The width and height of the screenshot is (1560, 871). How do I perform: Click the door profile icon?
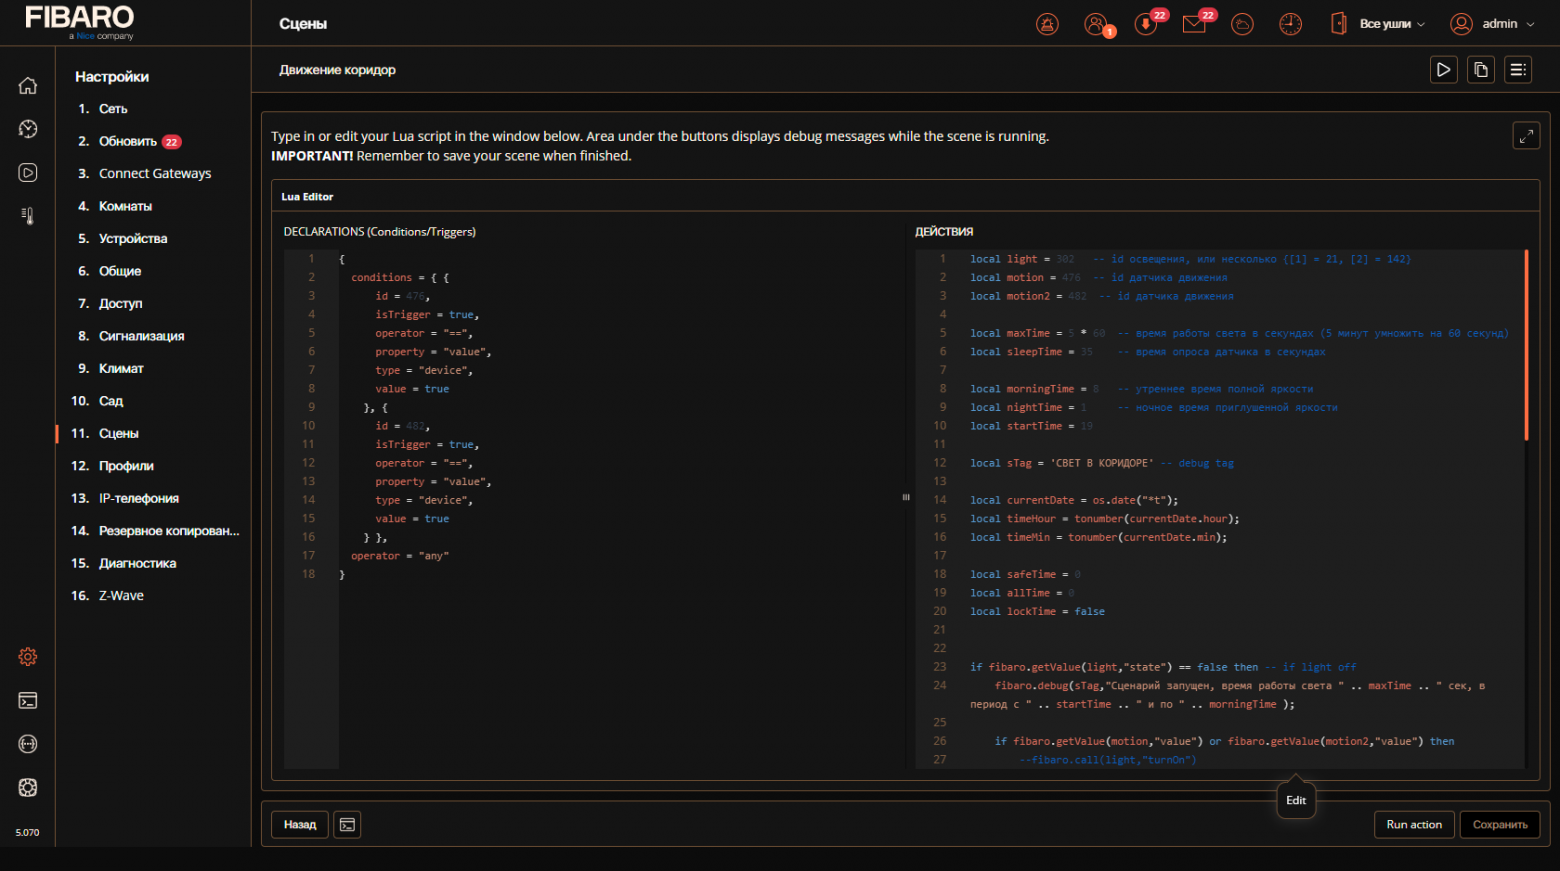1339,24
